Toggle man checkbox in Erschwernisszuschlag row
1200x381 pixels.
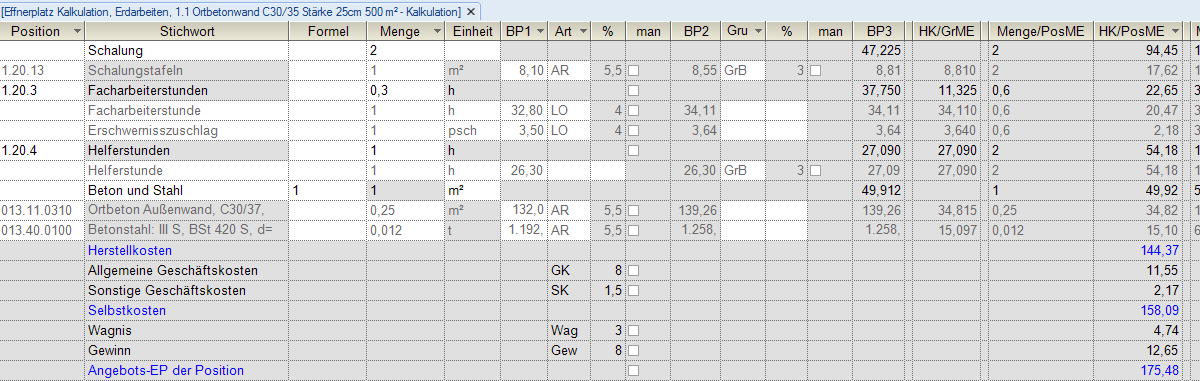click(634, 131)
